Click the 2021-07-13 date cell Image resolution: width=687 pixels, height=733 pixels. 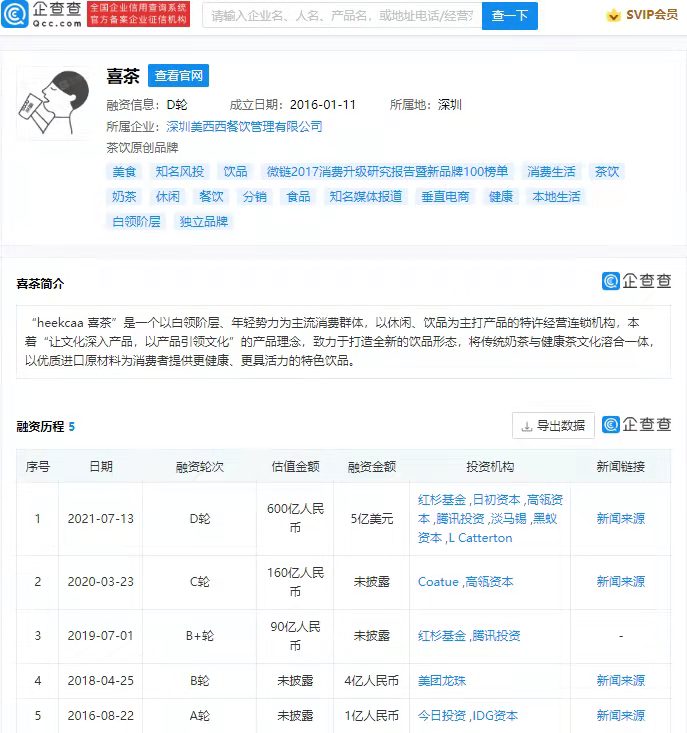pyautogui.click(x=100, y=518)
